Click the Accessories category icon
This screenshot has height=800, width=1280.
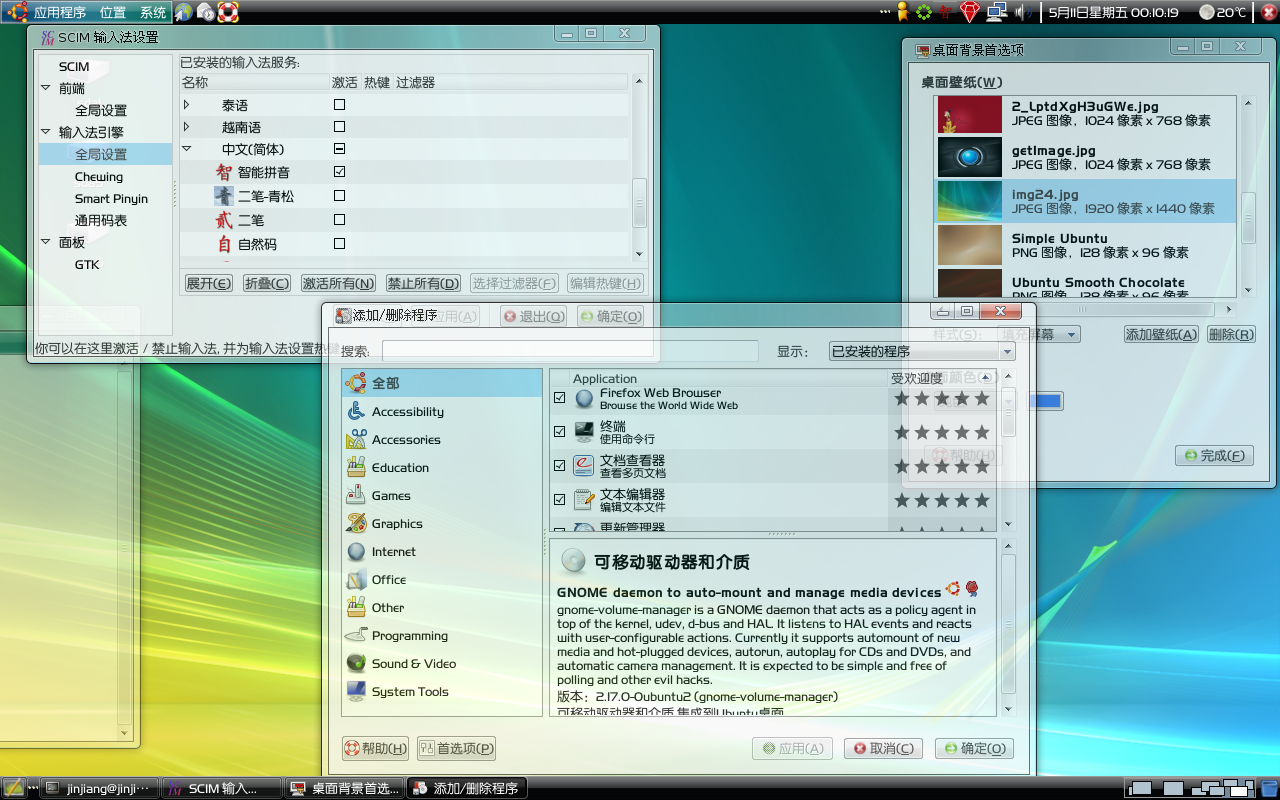point(356,439)
